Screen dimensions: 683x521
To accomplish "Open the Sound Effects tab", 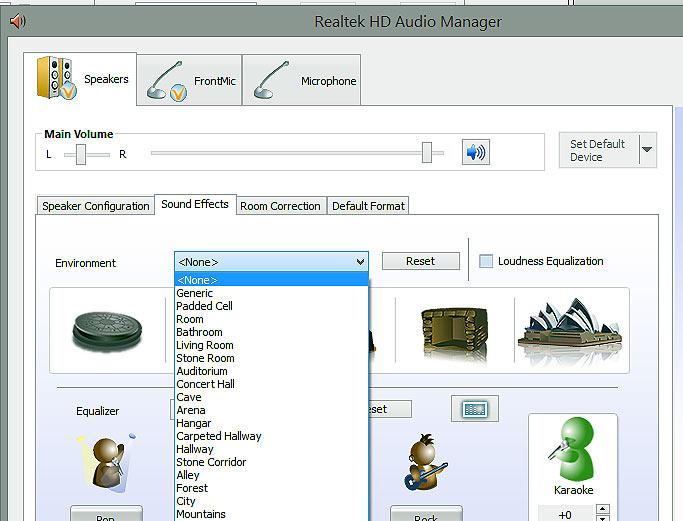I will [x=195, y=204].
